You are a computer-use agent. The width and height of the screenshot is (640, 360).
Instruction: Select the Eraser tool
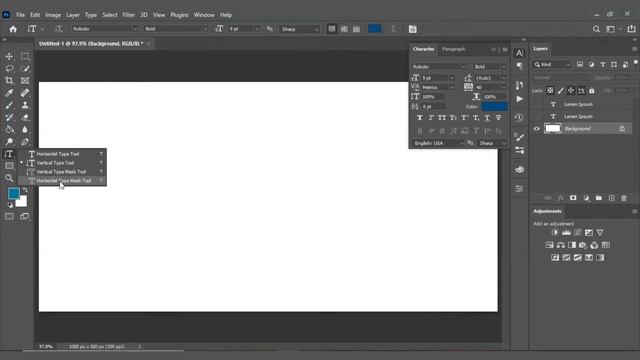tap(25, 118)
